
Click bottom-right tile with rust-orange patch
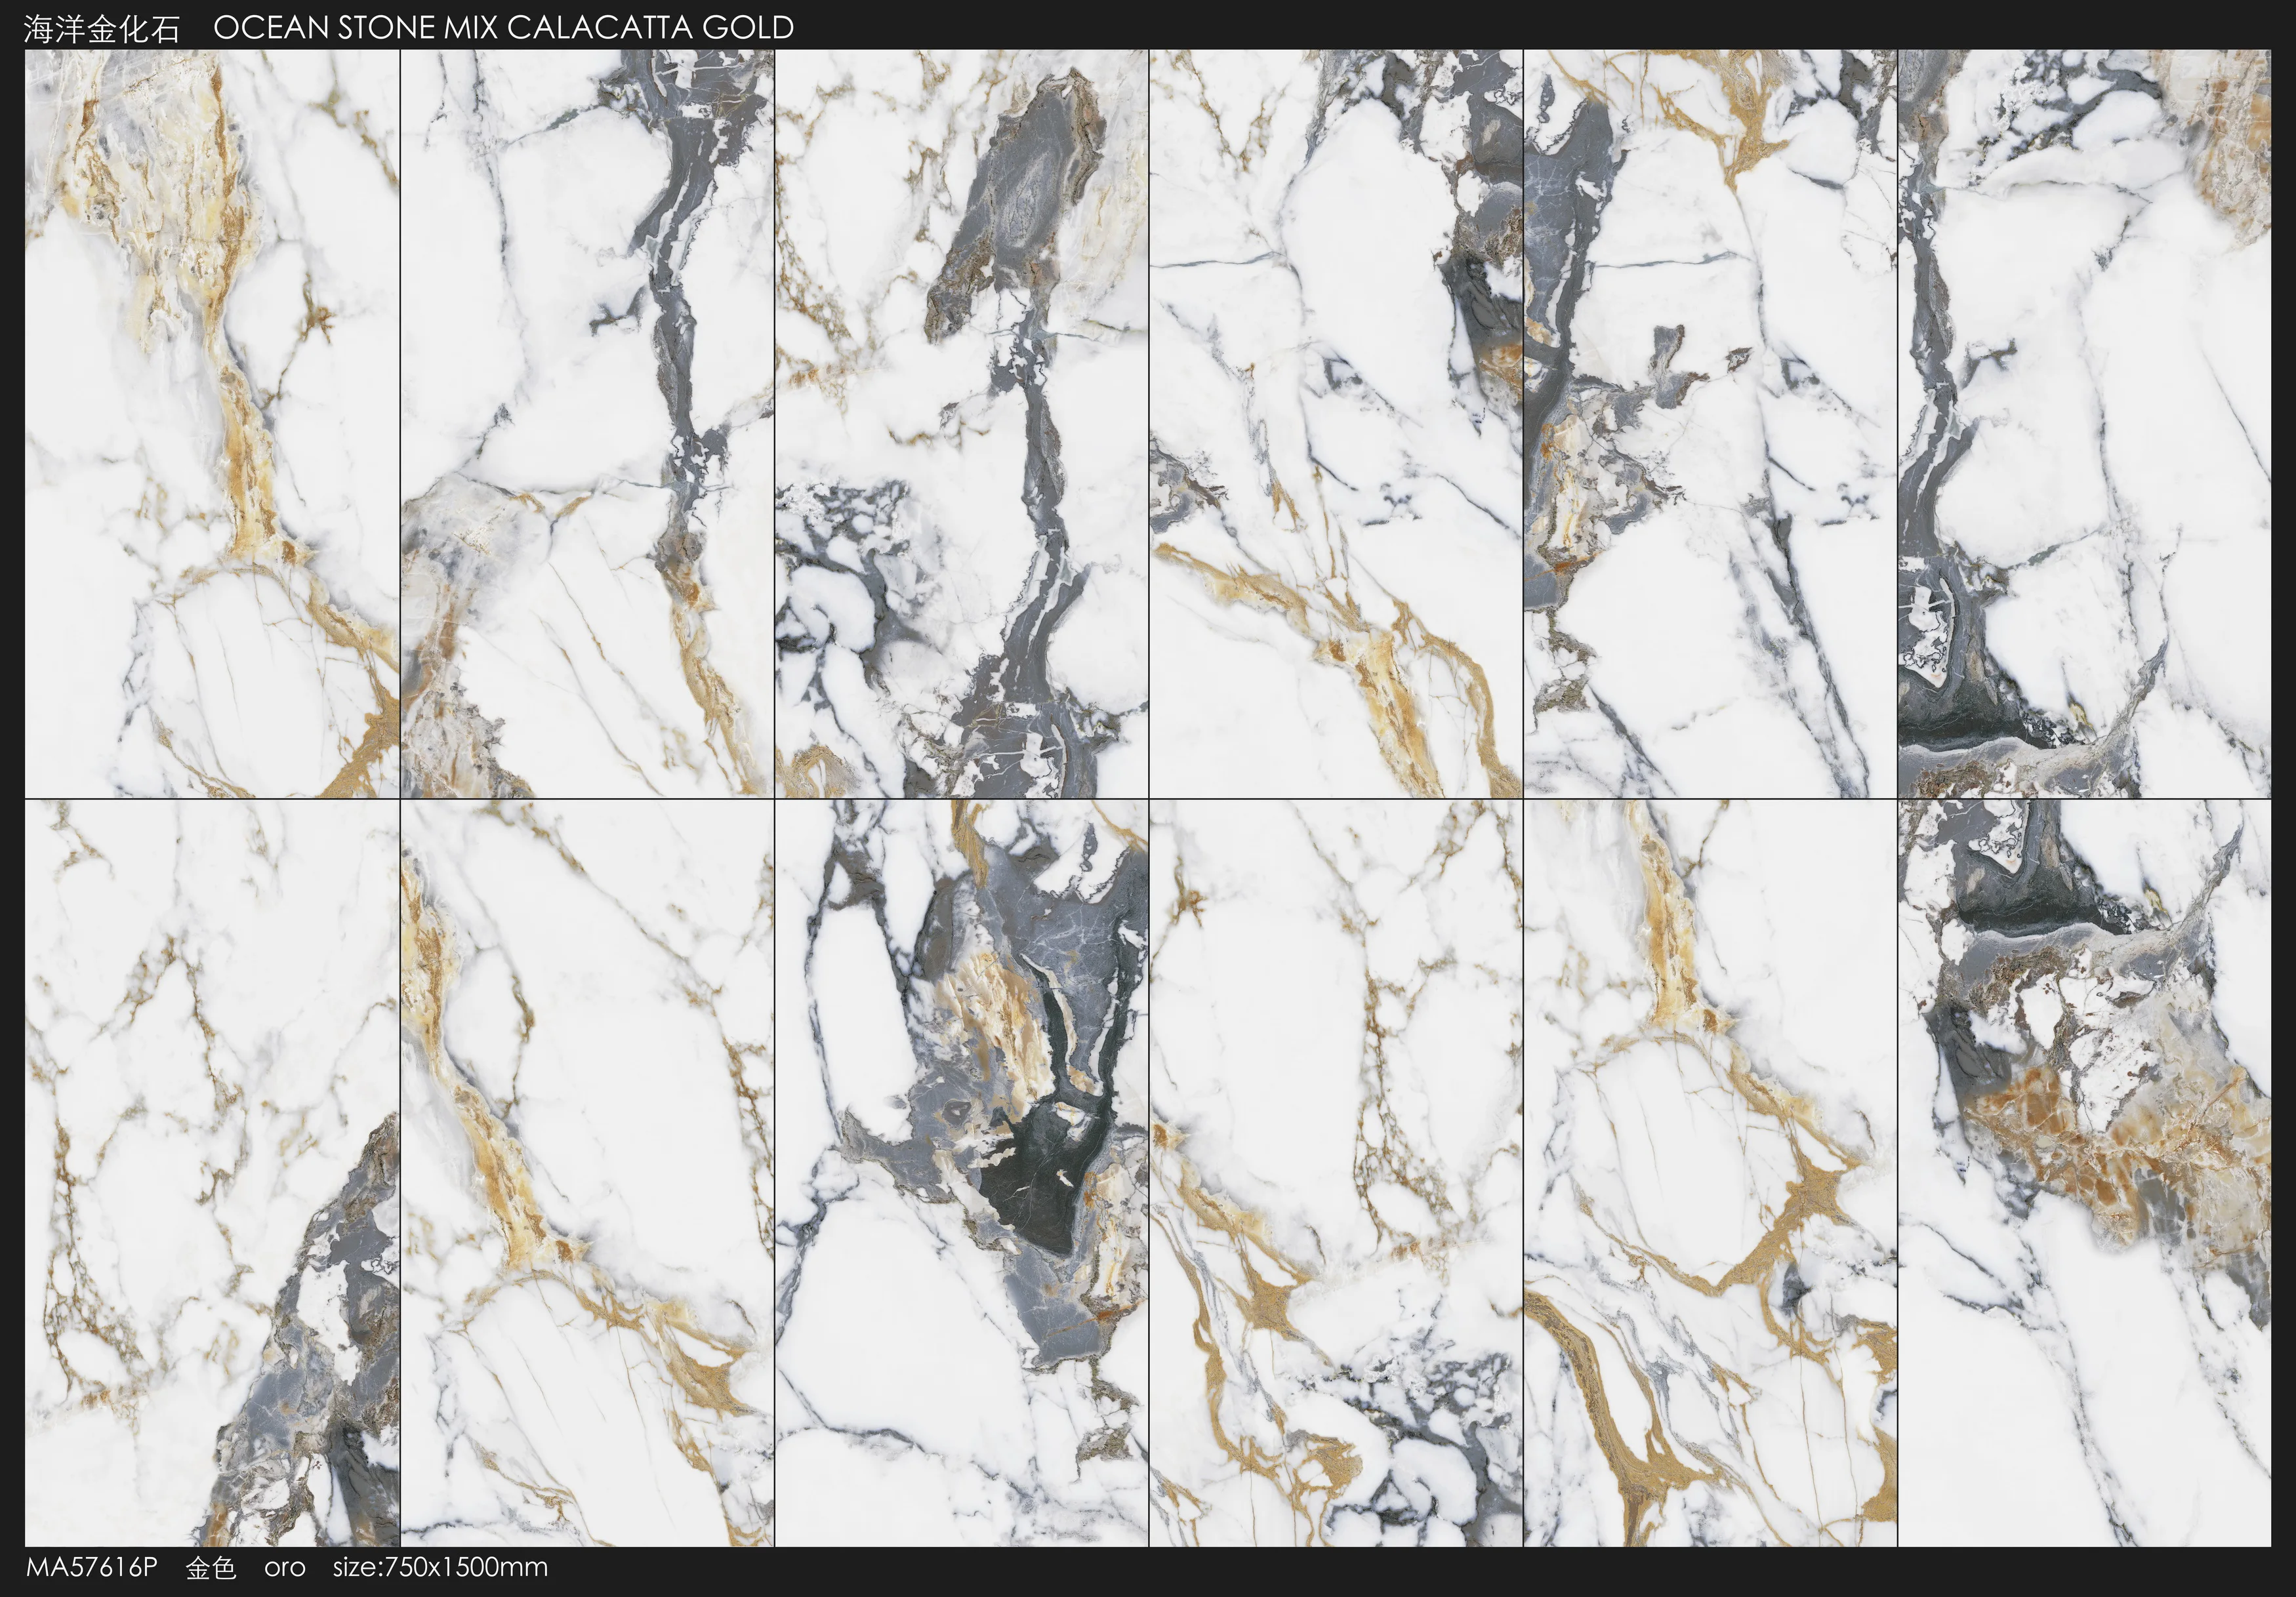coord(2084,1172)
